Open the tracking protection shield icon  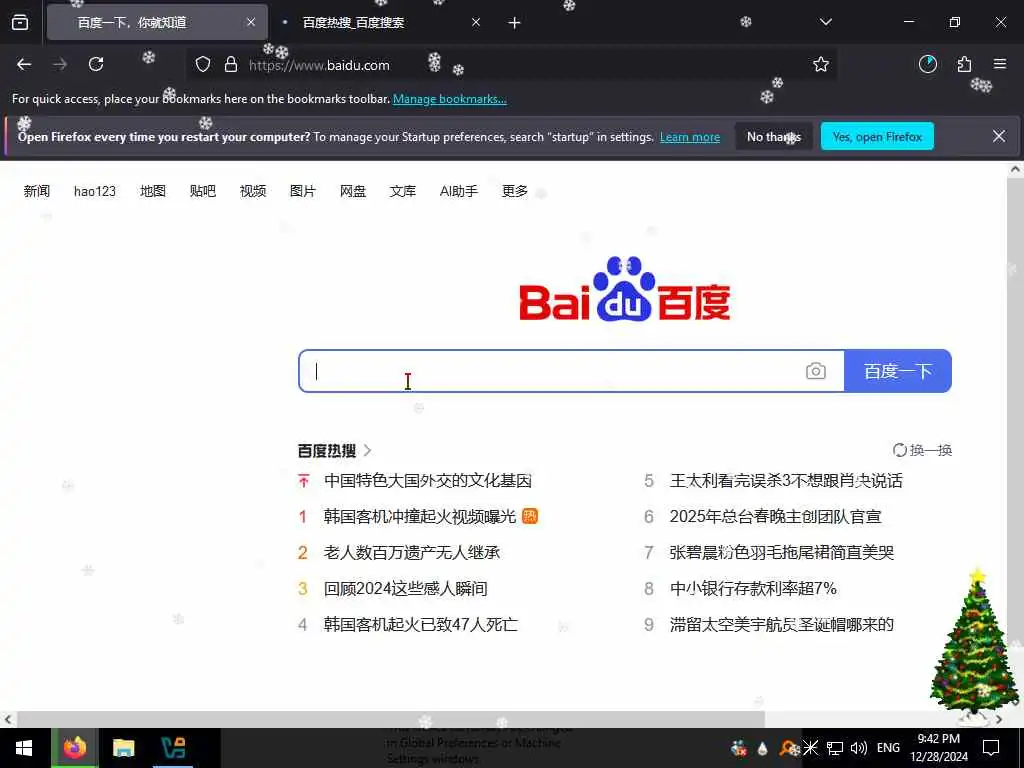click(x=203, y=65)
